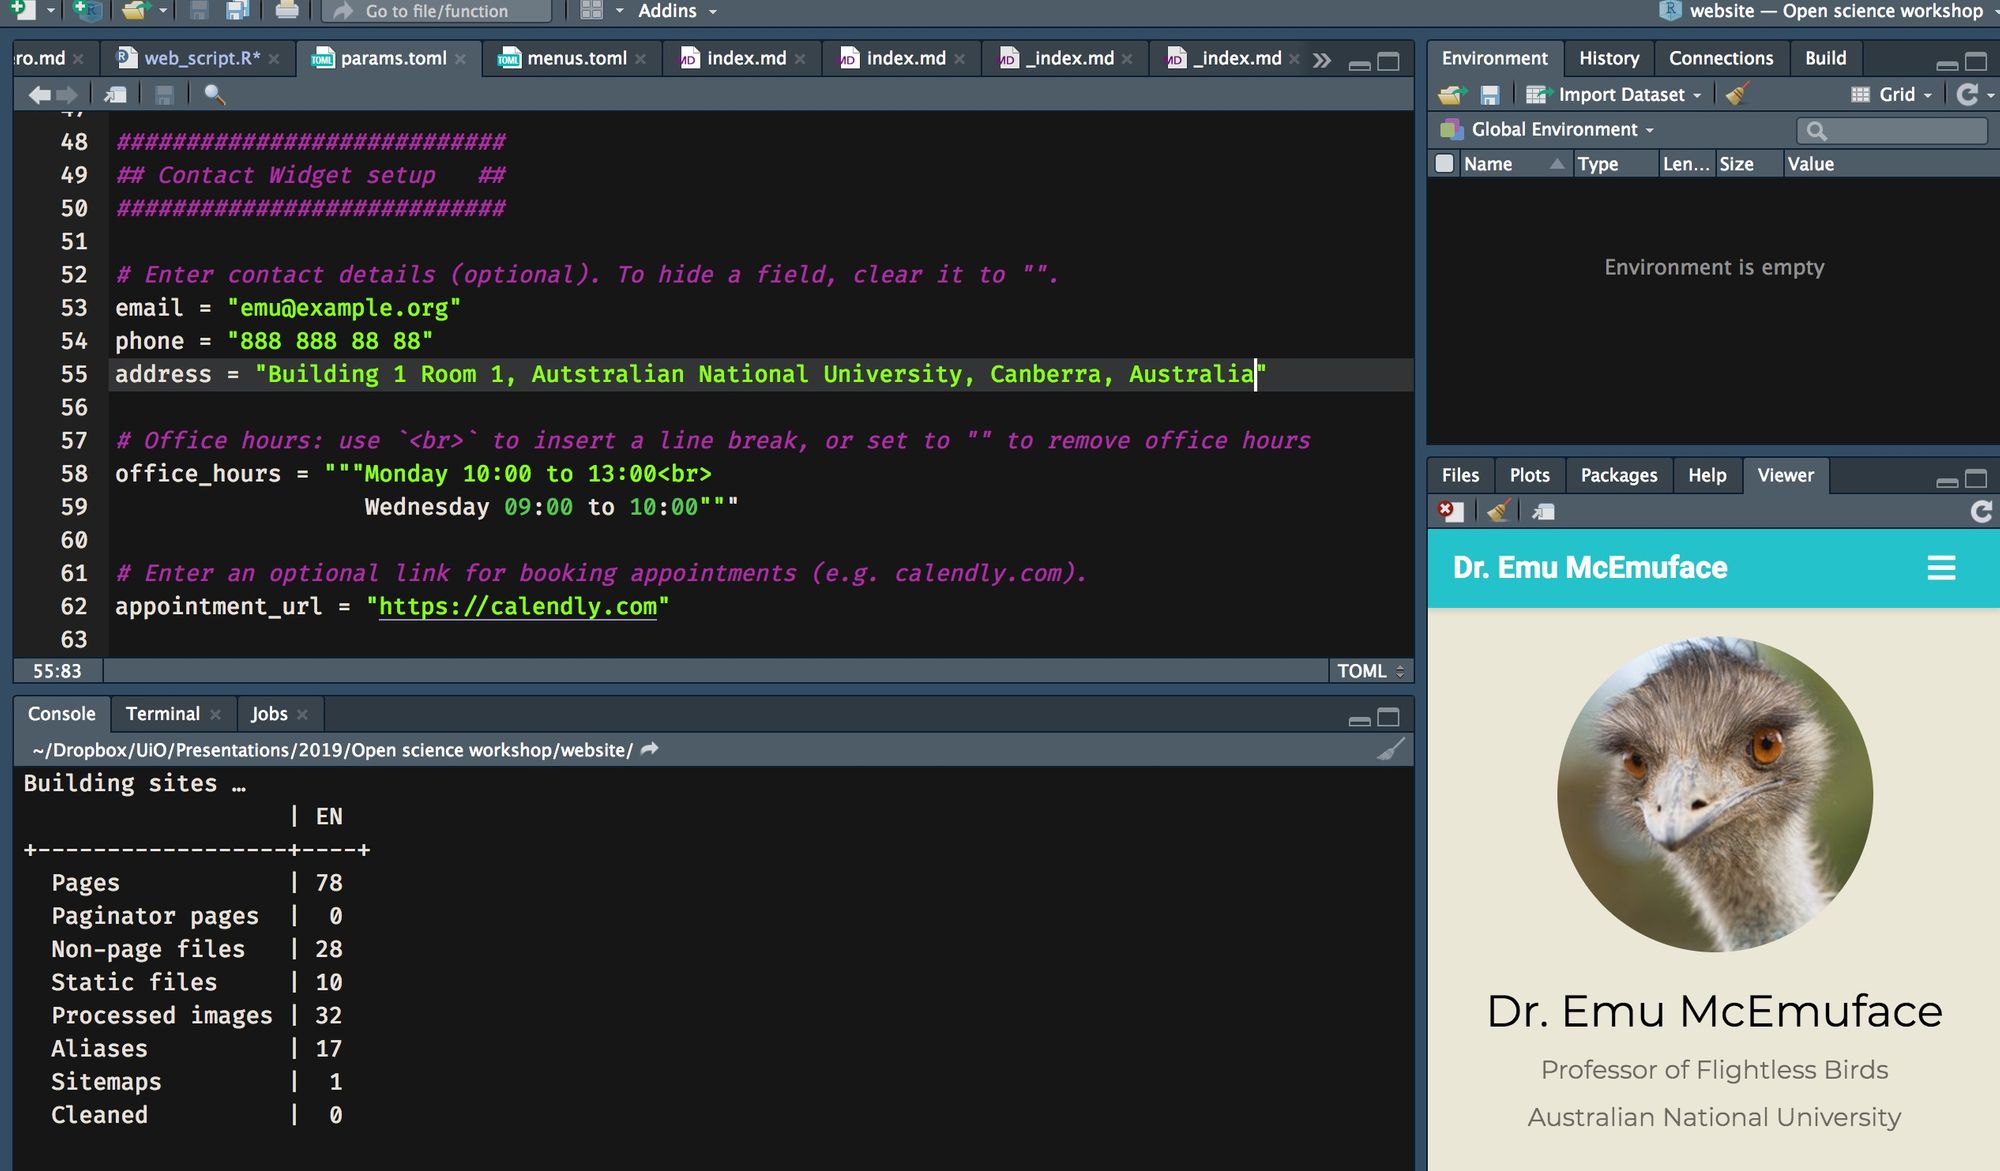Save all open documents
The image size is (2000, 1171).
(235, 11)
